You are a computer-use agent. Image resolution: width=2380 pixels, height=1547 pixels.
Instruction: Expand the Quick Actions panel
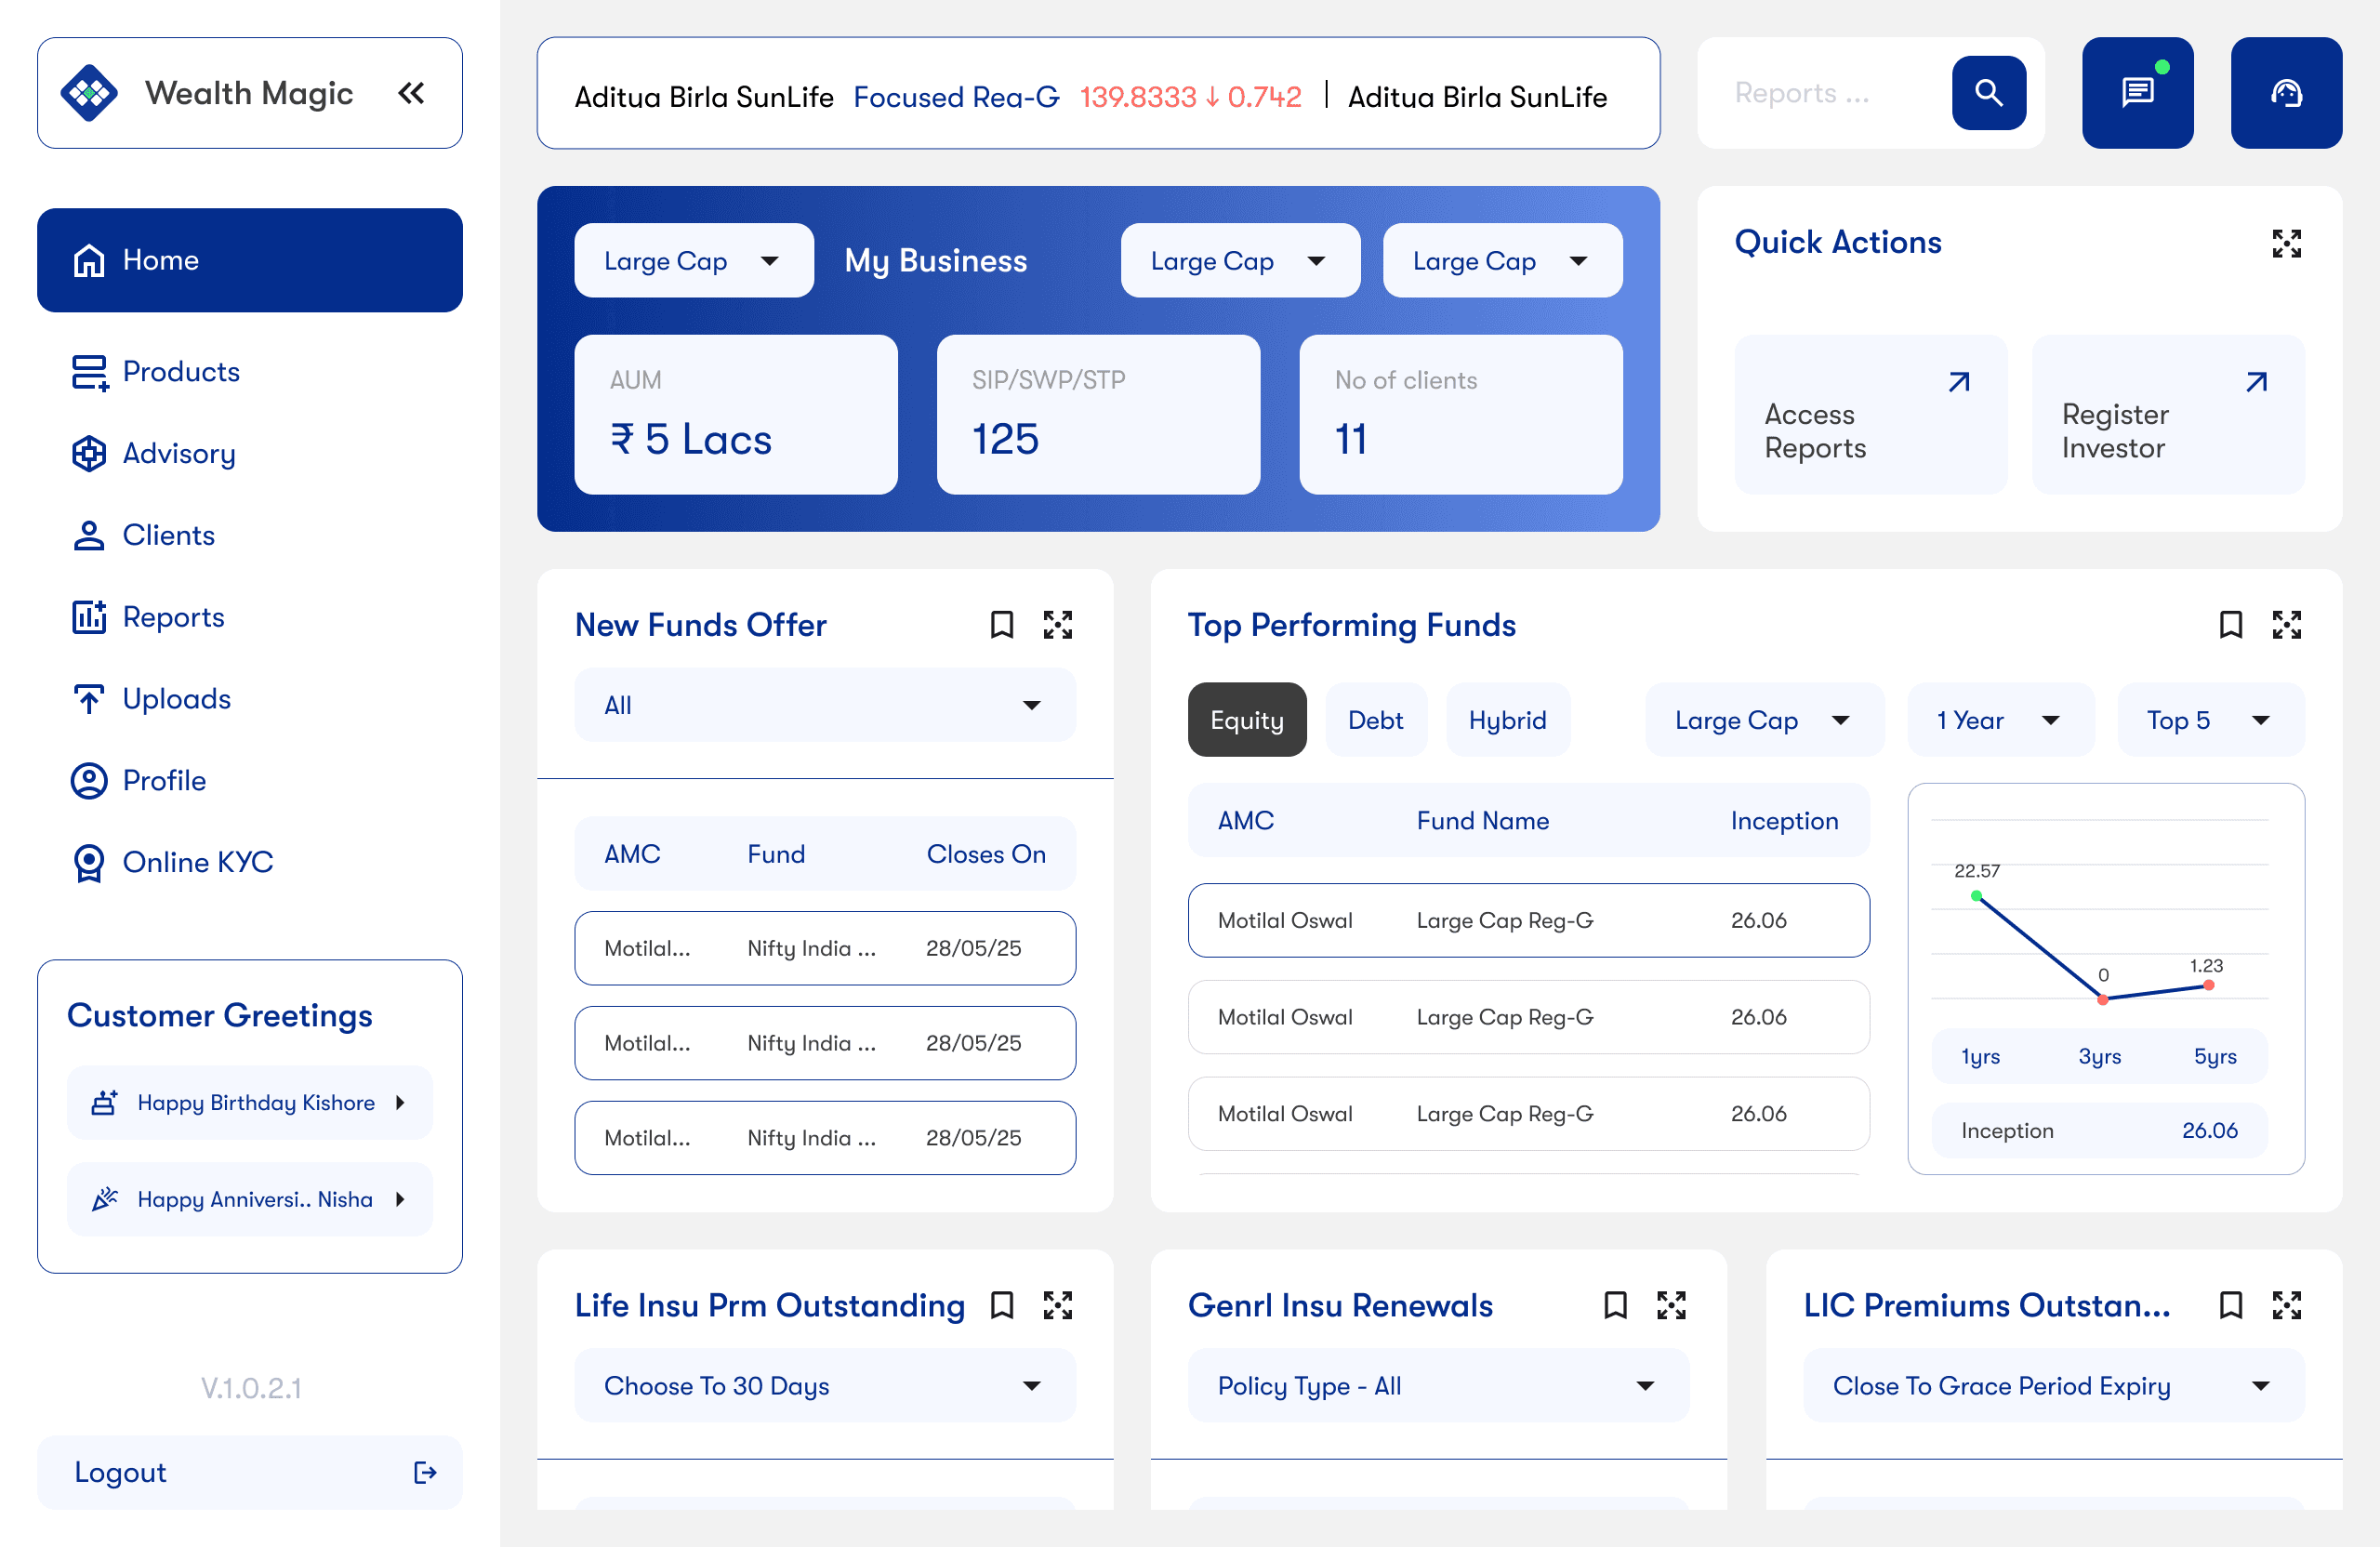(2286, 243)
